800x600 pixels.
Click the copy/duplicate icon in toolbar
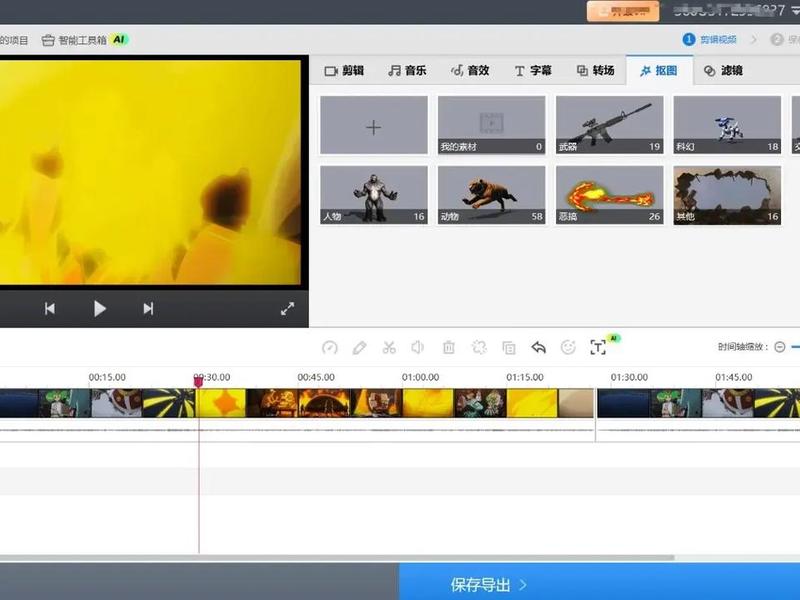point(509,347)
